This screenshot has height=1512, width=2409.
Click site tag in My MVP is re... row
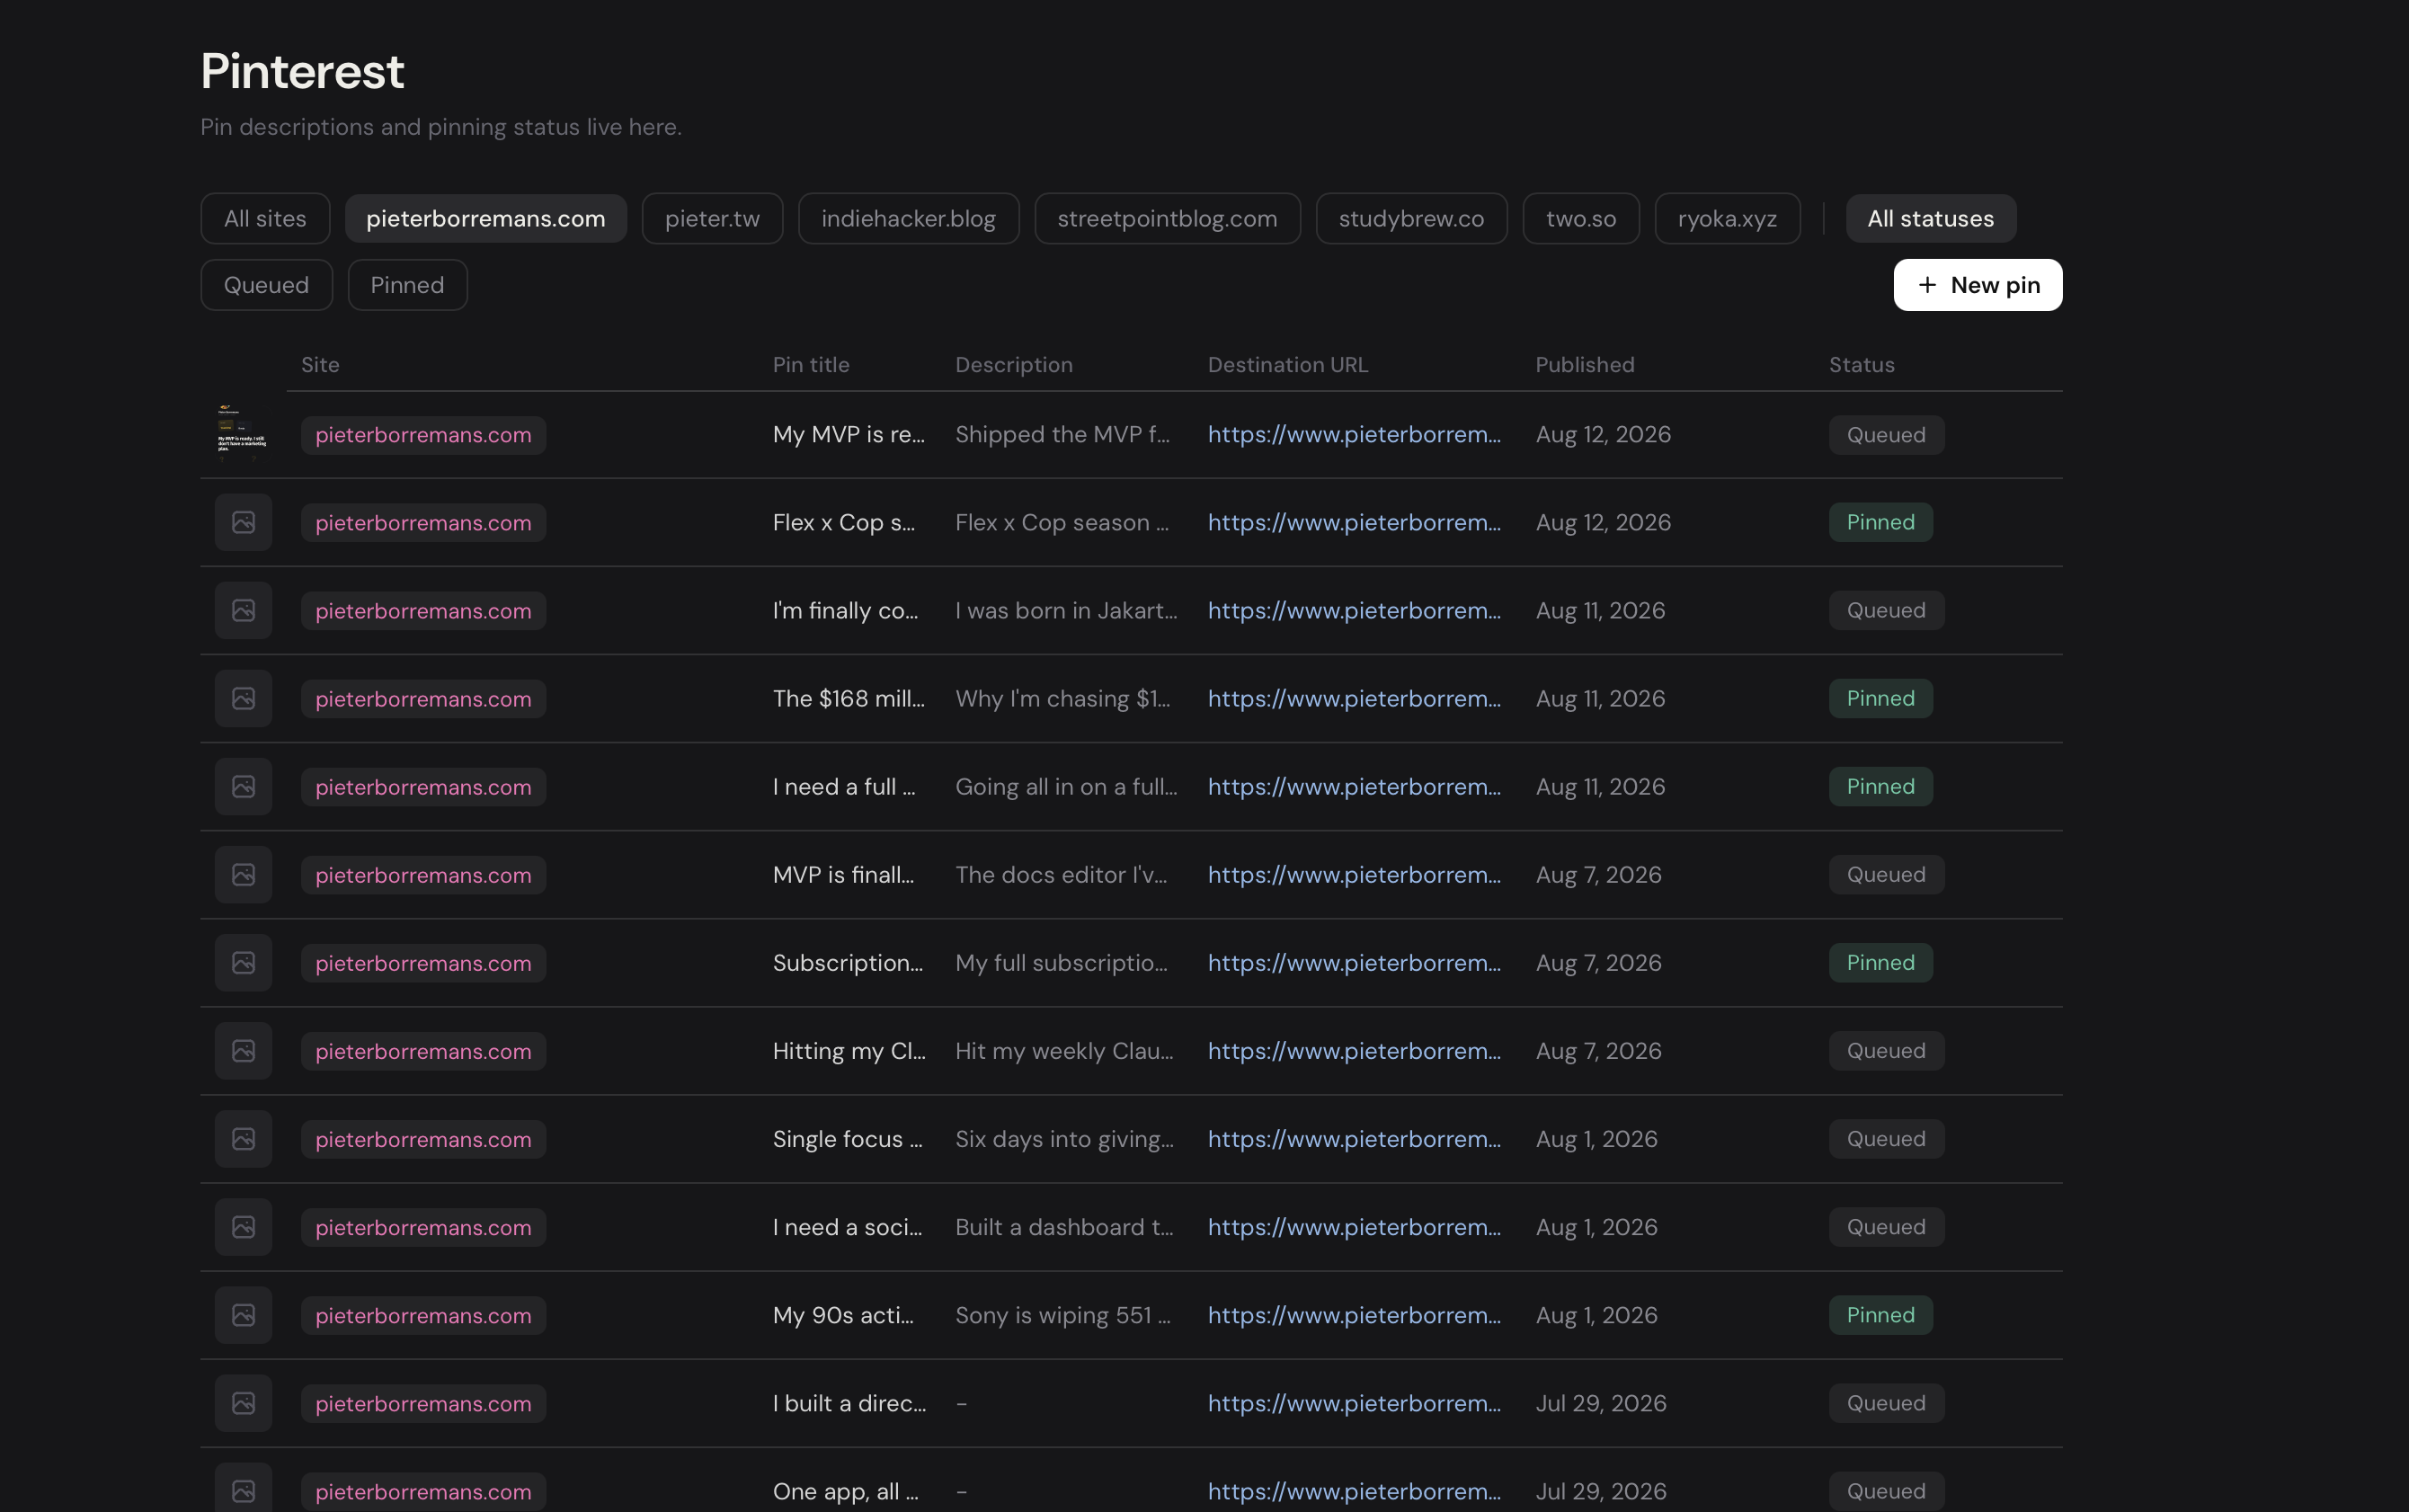pos(423,435)
